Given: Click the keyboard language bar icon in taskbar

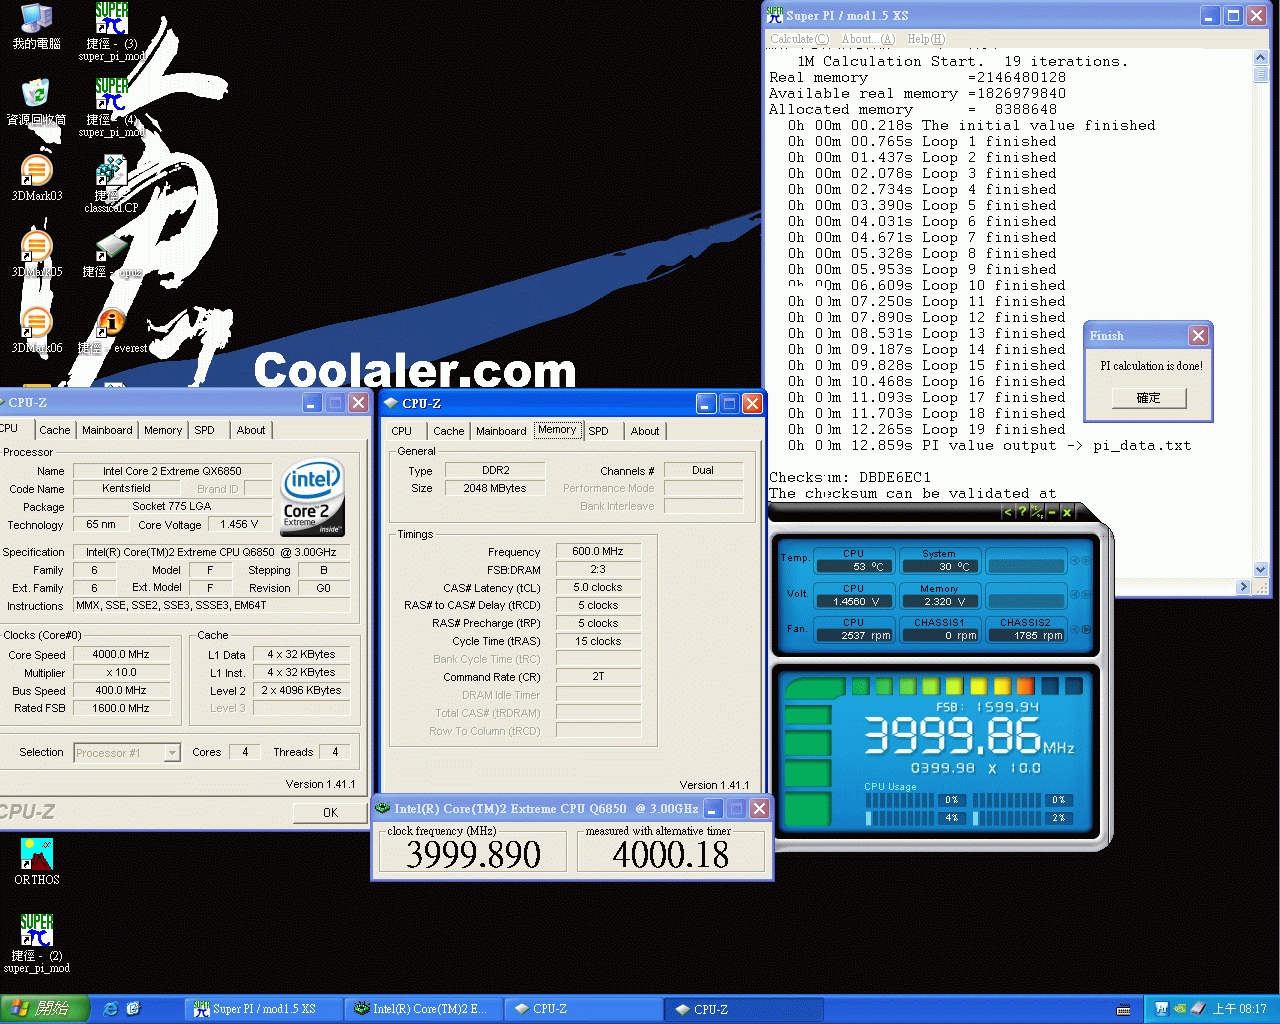Looking at the screenshot, I should point(1123,1009).
